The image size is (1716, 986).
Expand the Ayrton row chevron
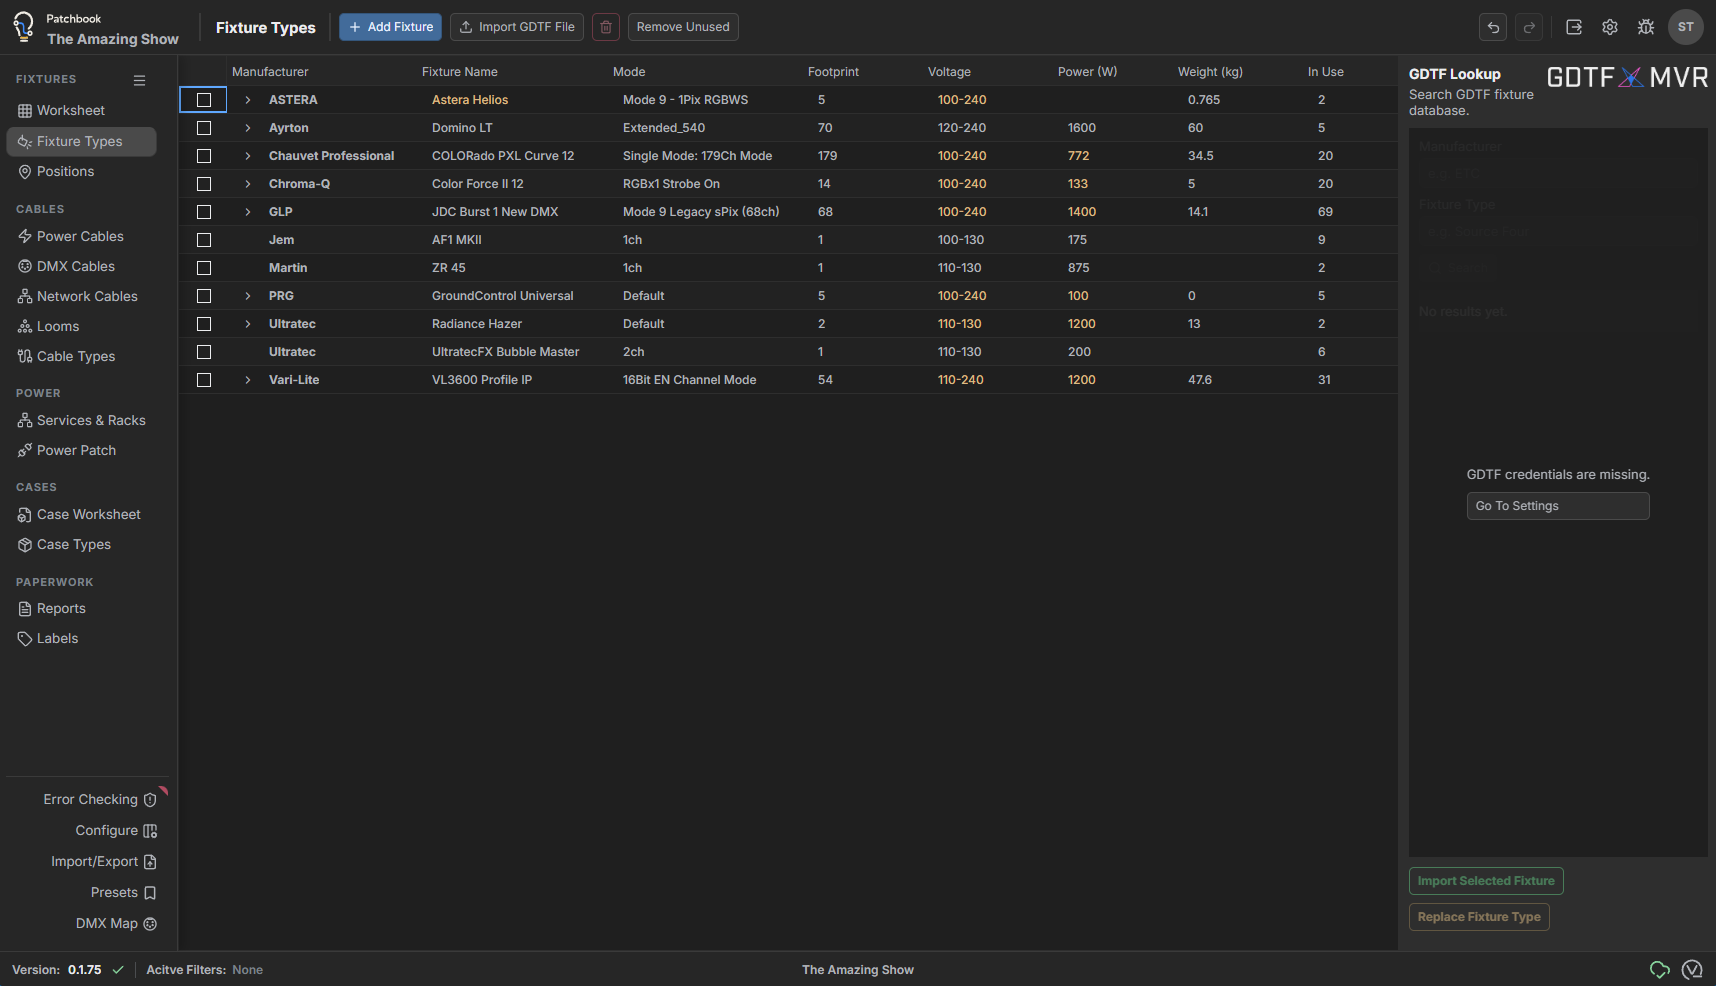248,128
